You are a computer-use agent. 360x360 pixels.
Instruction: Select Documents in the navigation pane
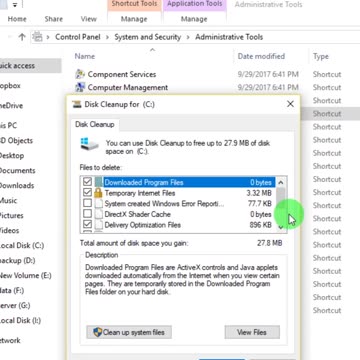click(17, 171)
